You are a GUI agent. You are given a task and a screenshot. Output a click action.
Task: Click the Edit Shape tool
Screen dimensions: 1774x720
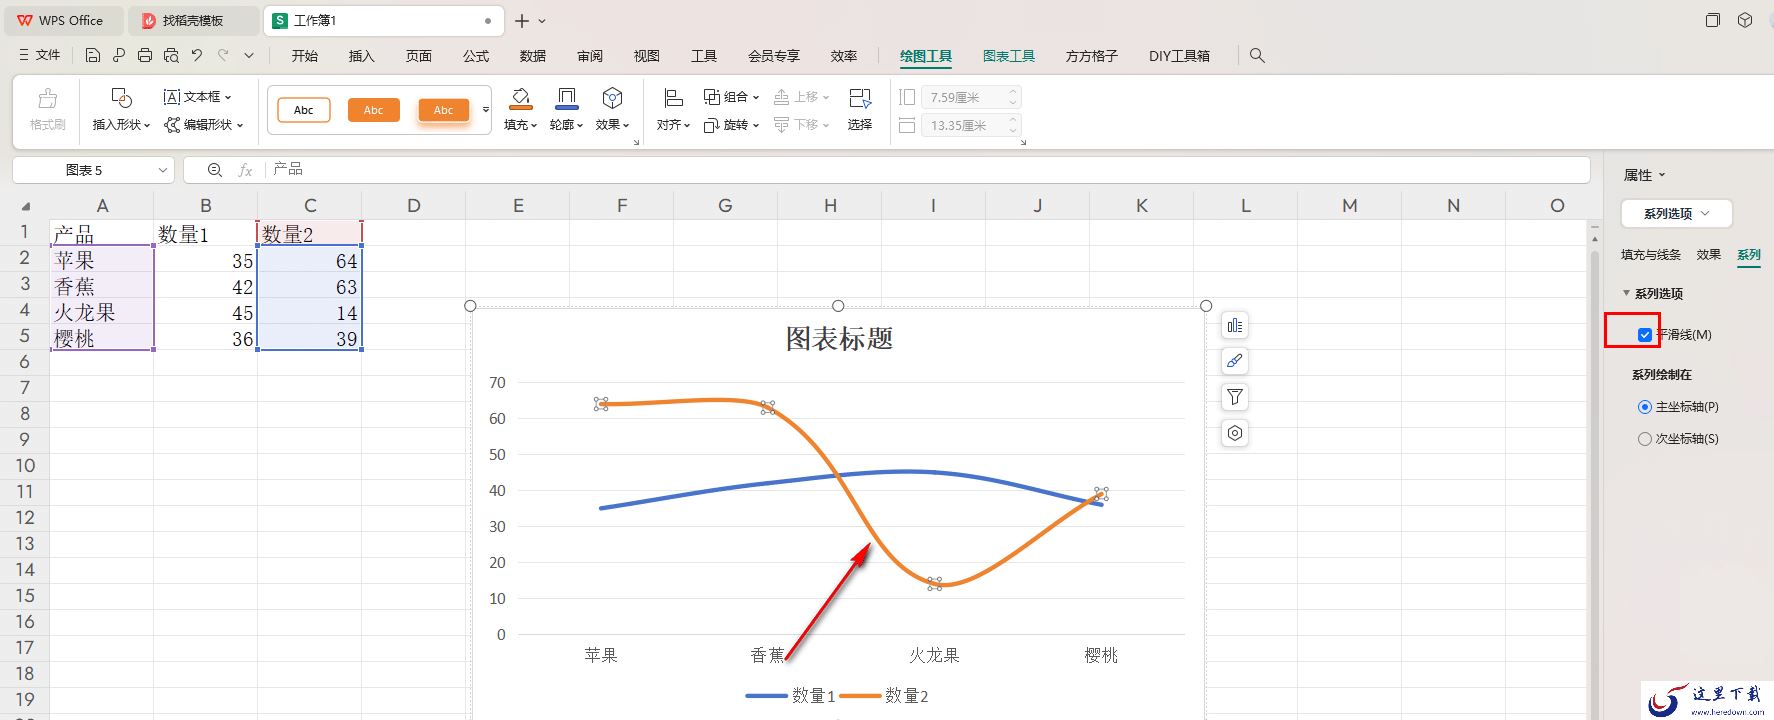(204, 125)
